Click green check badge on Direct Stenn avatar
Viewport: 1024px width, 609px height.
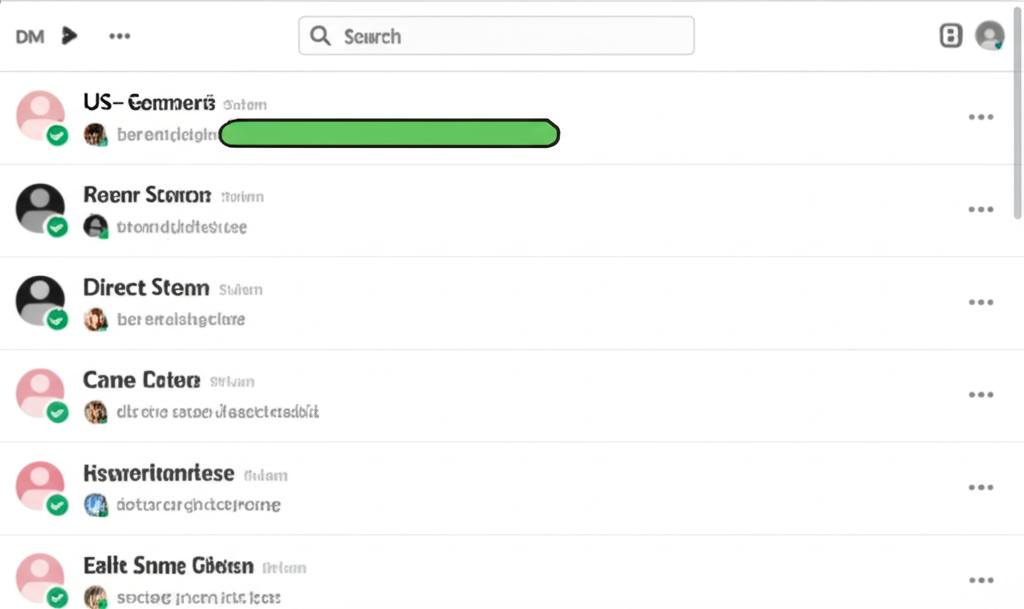click(57, 320)
